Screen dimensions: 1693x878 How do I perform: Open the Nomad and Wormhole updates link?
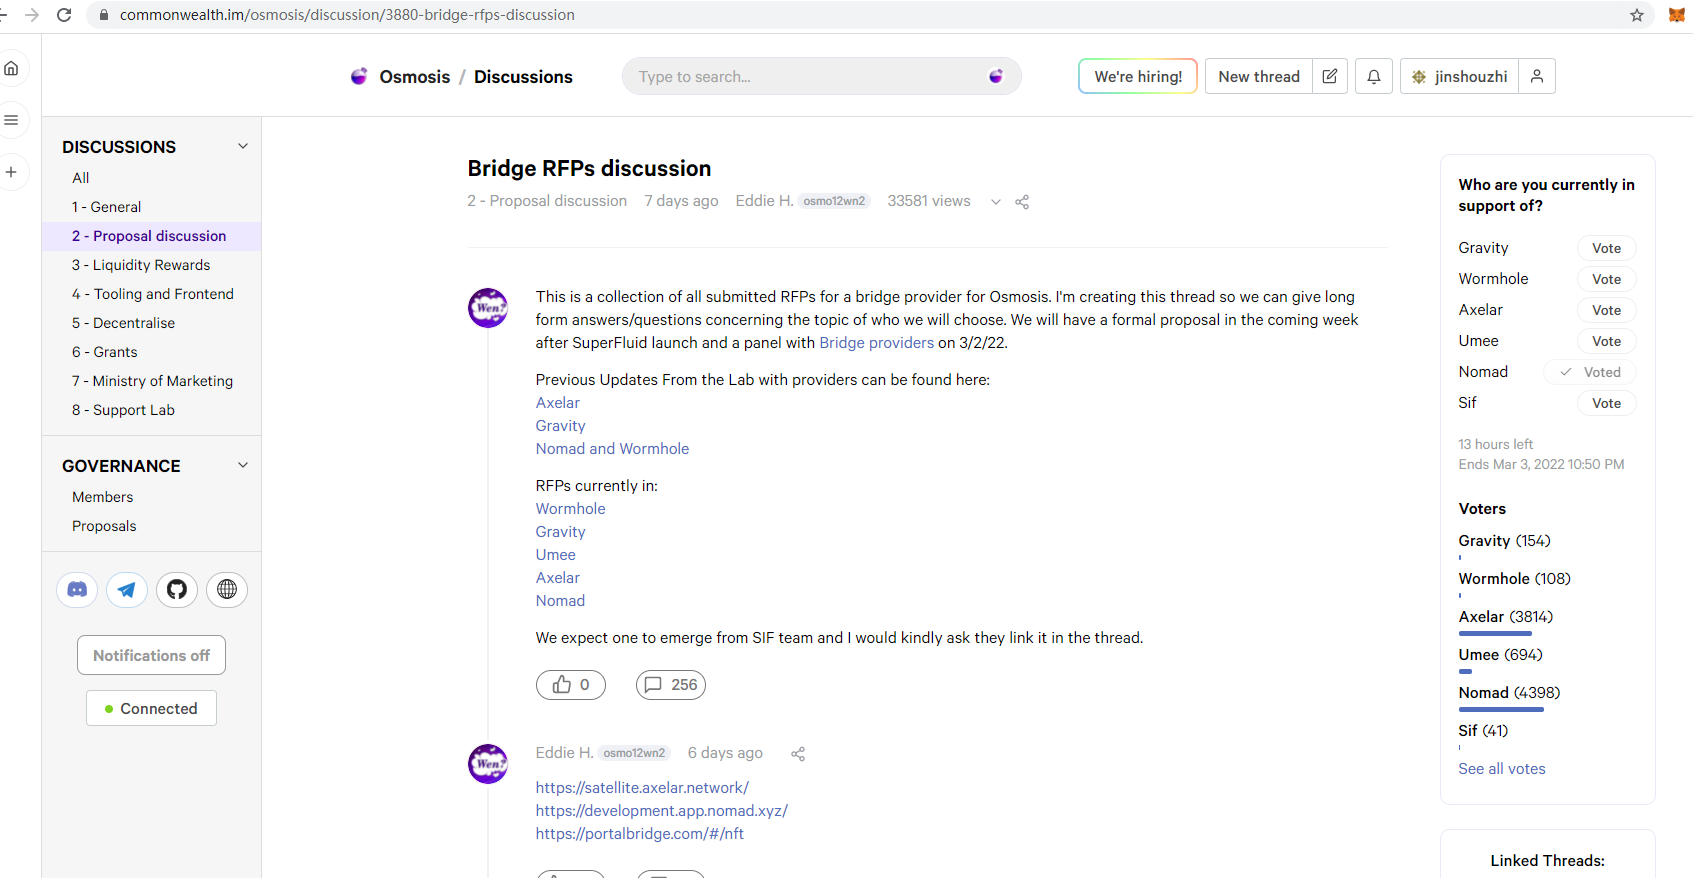coord(612,449)
